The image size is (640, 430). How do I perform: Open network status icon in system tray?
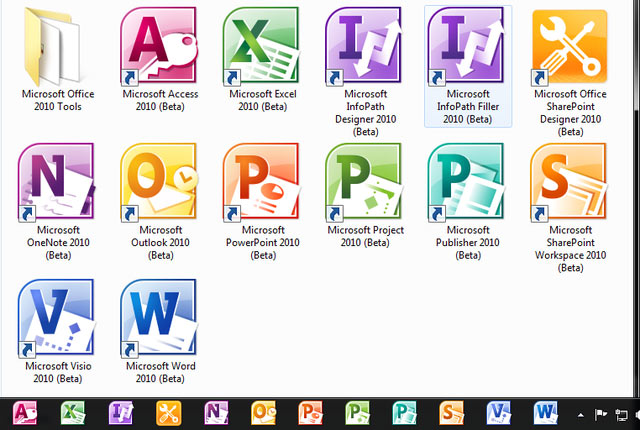[x=621, y=415]
